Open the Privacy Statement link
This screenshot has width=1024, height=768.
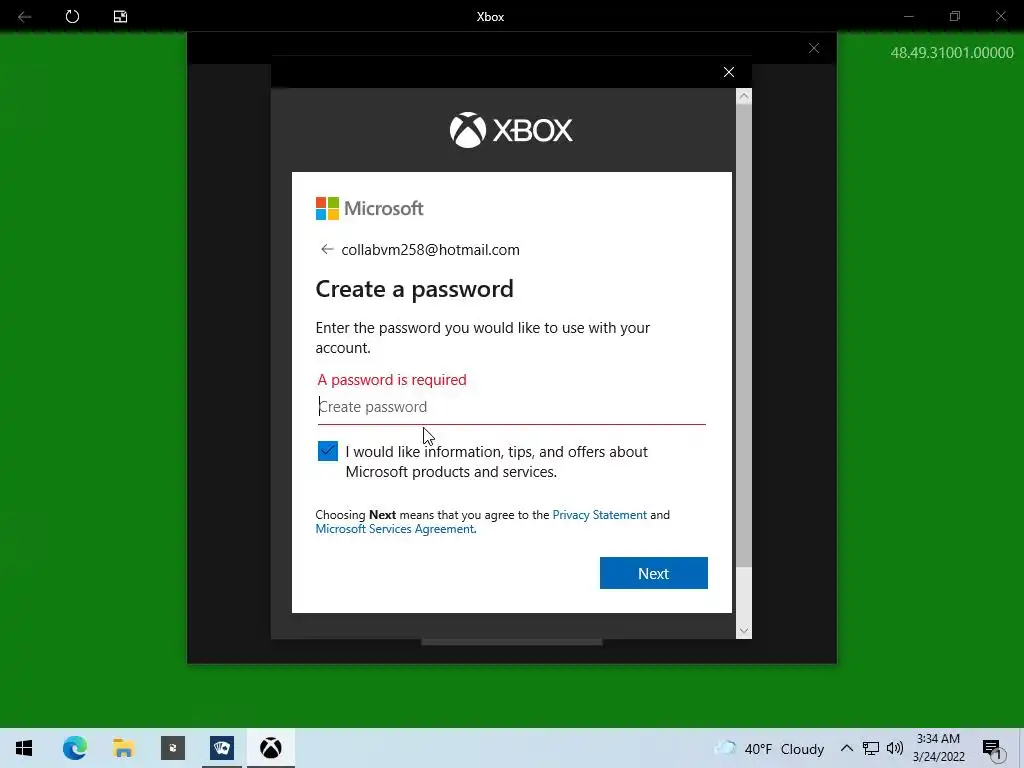point(600,515)
